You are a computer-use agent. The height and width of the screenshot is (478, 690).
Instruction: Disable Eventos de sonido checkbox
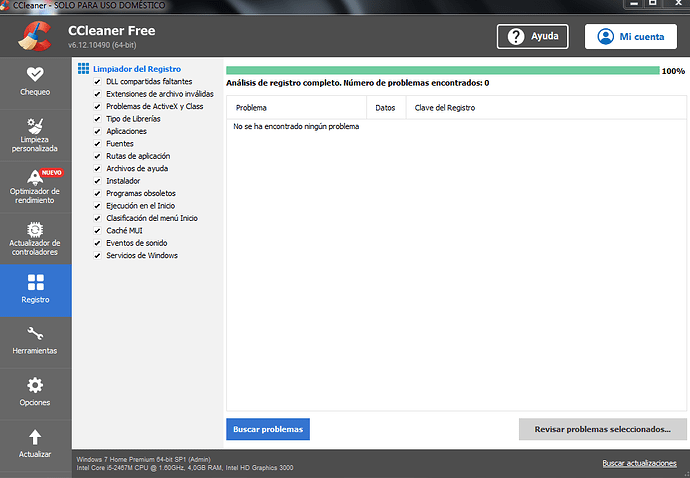click(x=97, y=243)
